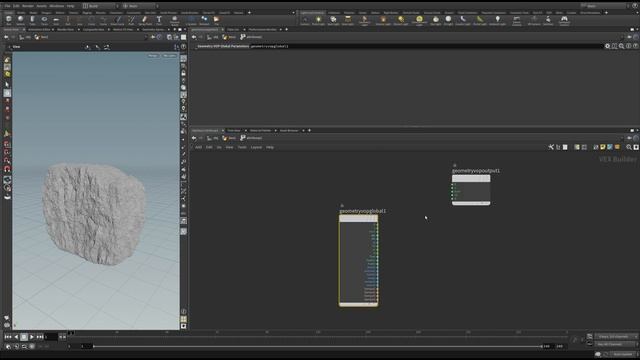Click the yellow sticky note icon

coord(602,147)
